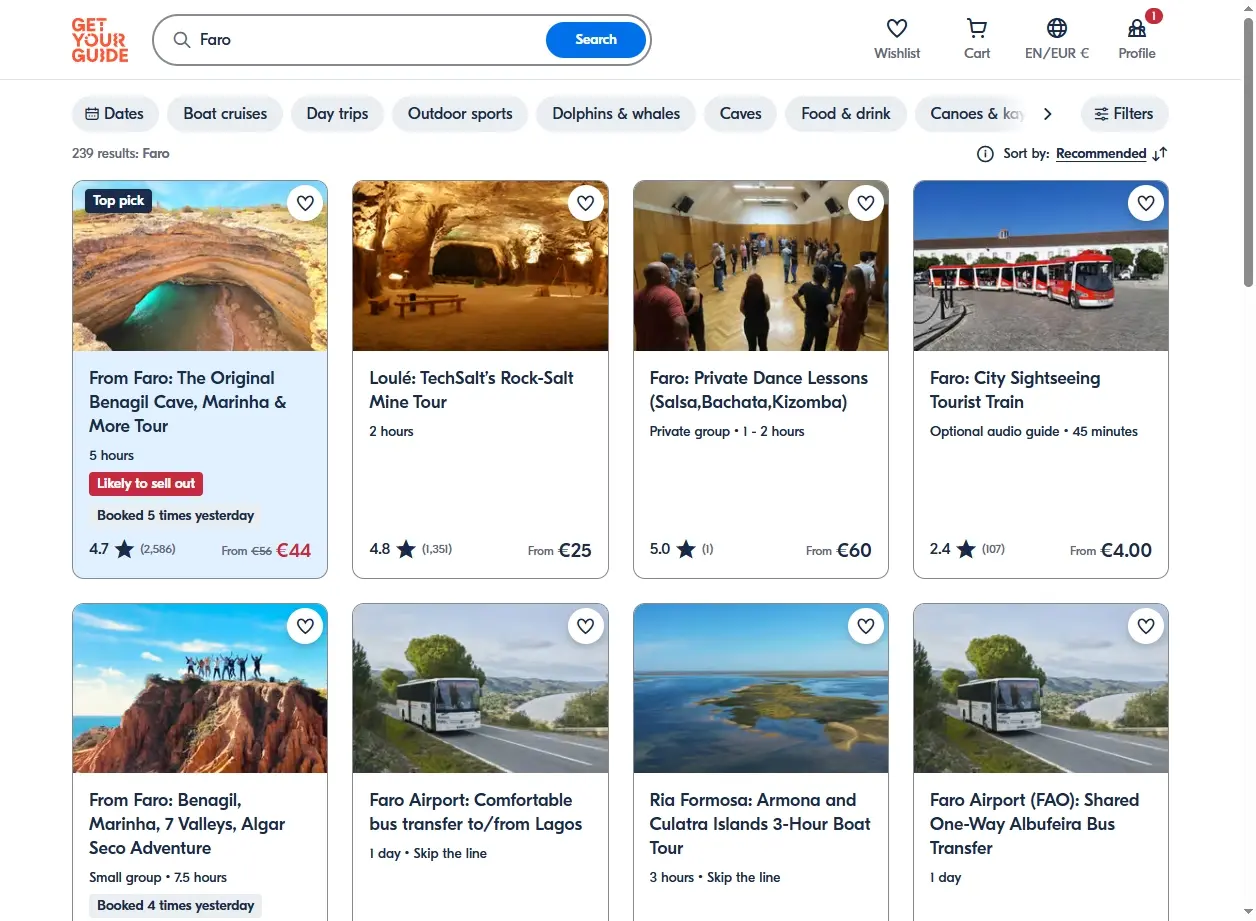Open the Recommended sort dropdown
This screenshot has height=921, width=1256.
[x=1101, y=154]
